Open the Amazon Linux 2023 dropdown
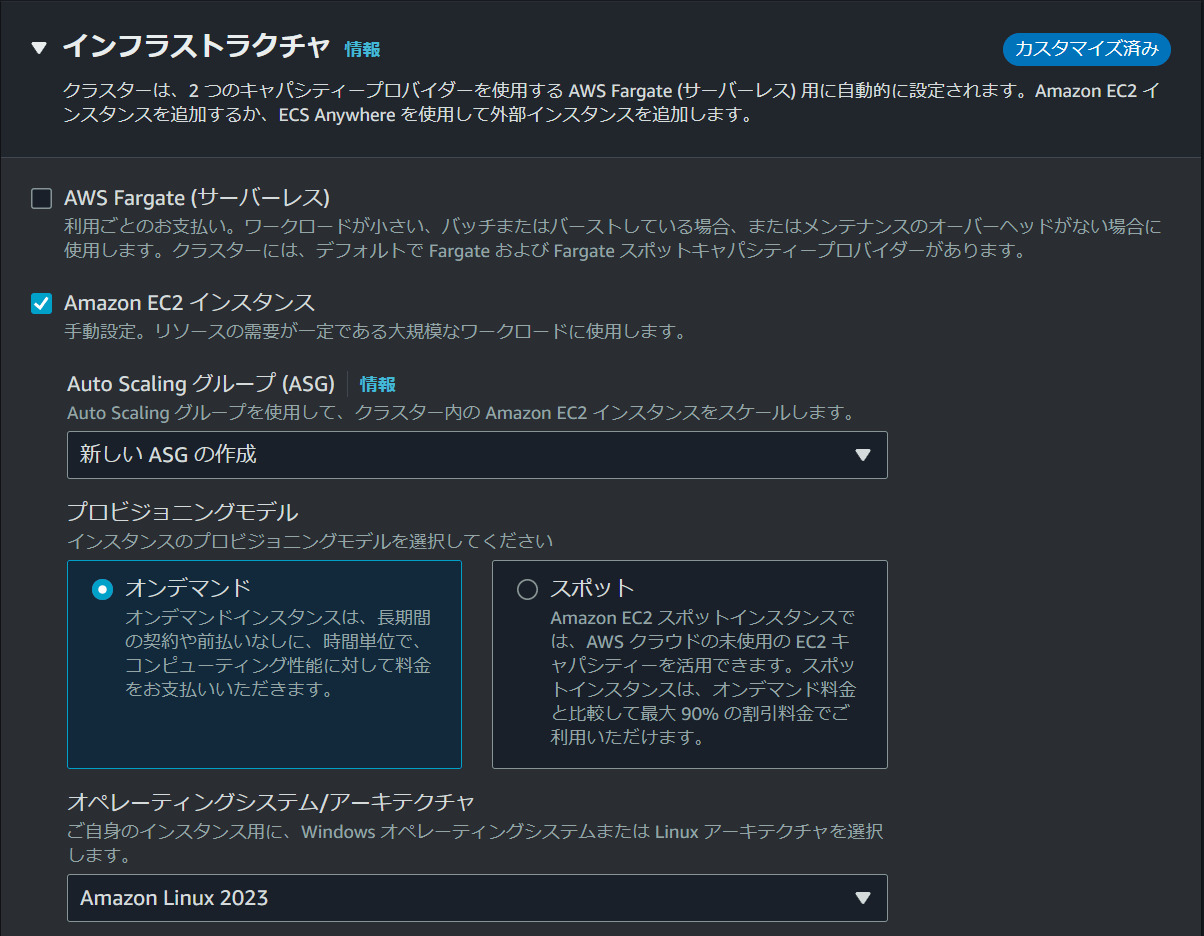Image resolution: width=1204 pixels, height=936 pixels. point(477,898)
